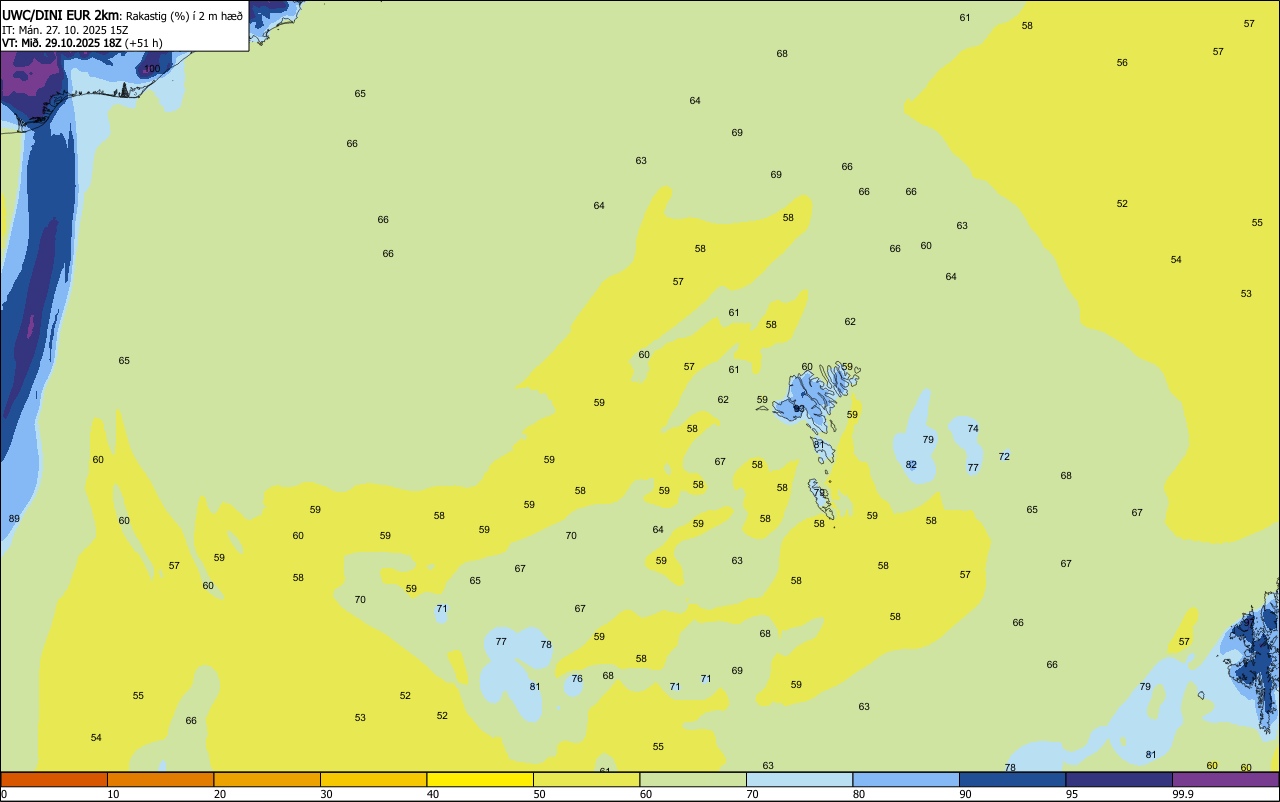Pick the pale green 60–70 legend swatch

click(x=693, y=779)
